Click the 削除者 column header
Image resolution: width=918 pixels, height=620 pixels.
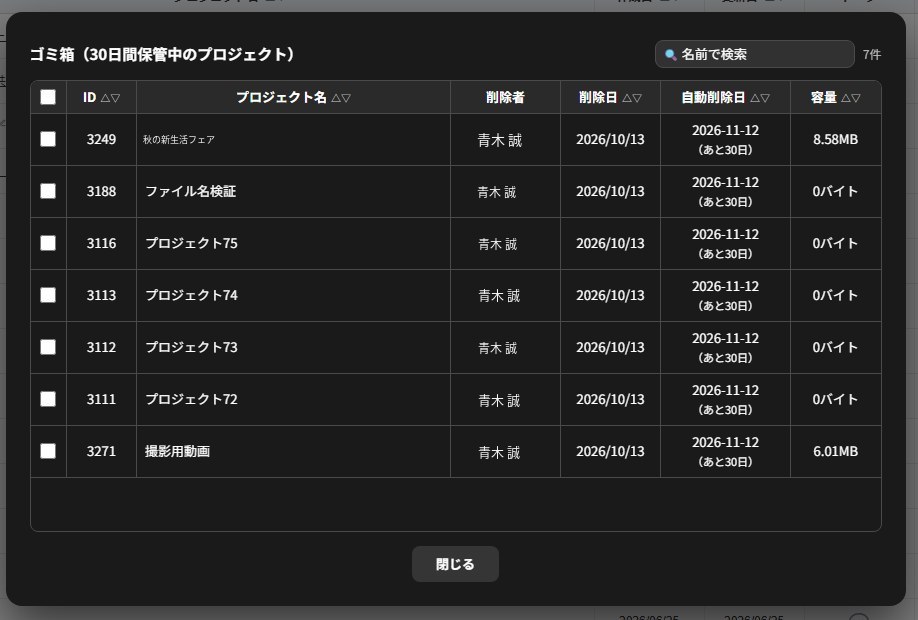point(505,97)
